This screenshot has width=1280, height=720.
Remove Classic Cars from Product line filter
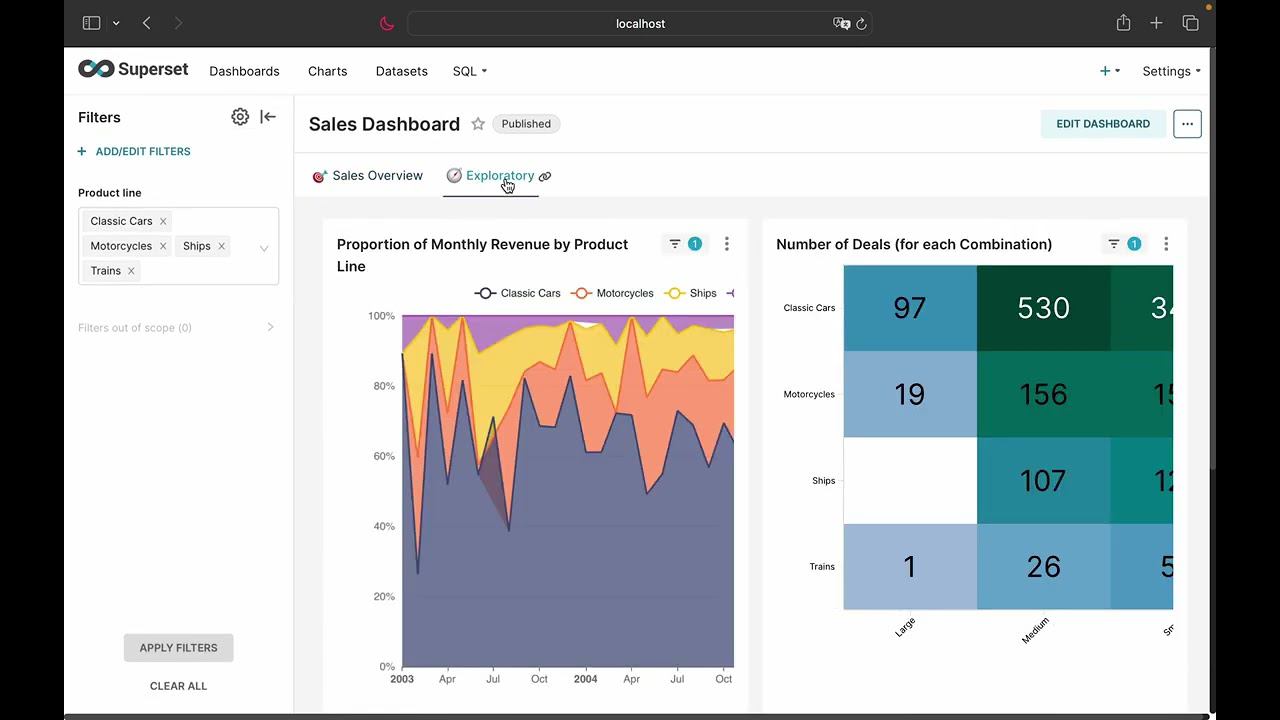pyautogui.click(x=163, y=221)
